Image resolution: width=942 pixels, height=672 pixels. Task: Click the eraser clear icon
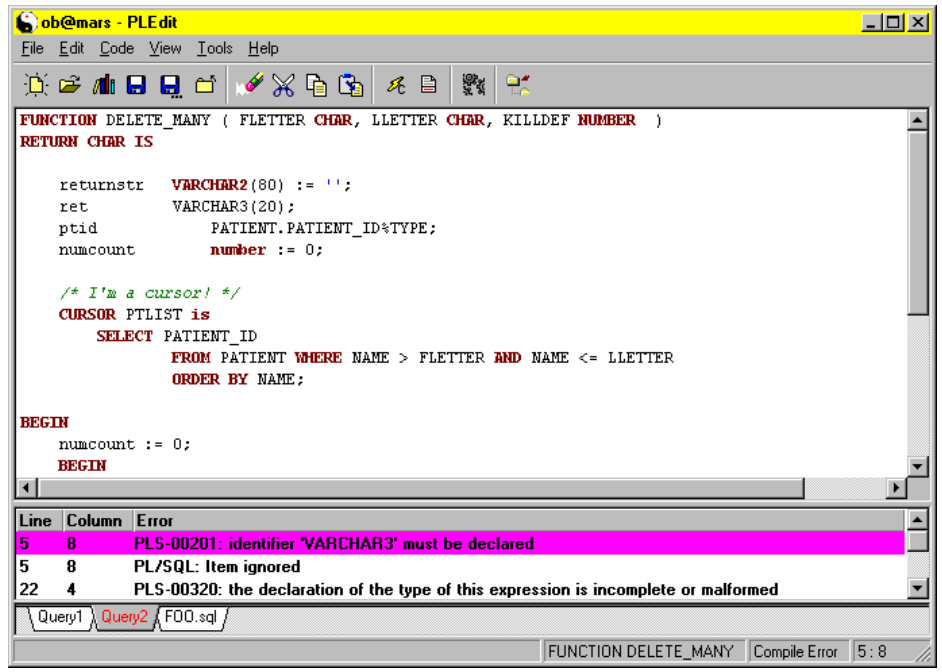tap(249, 86)
